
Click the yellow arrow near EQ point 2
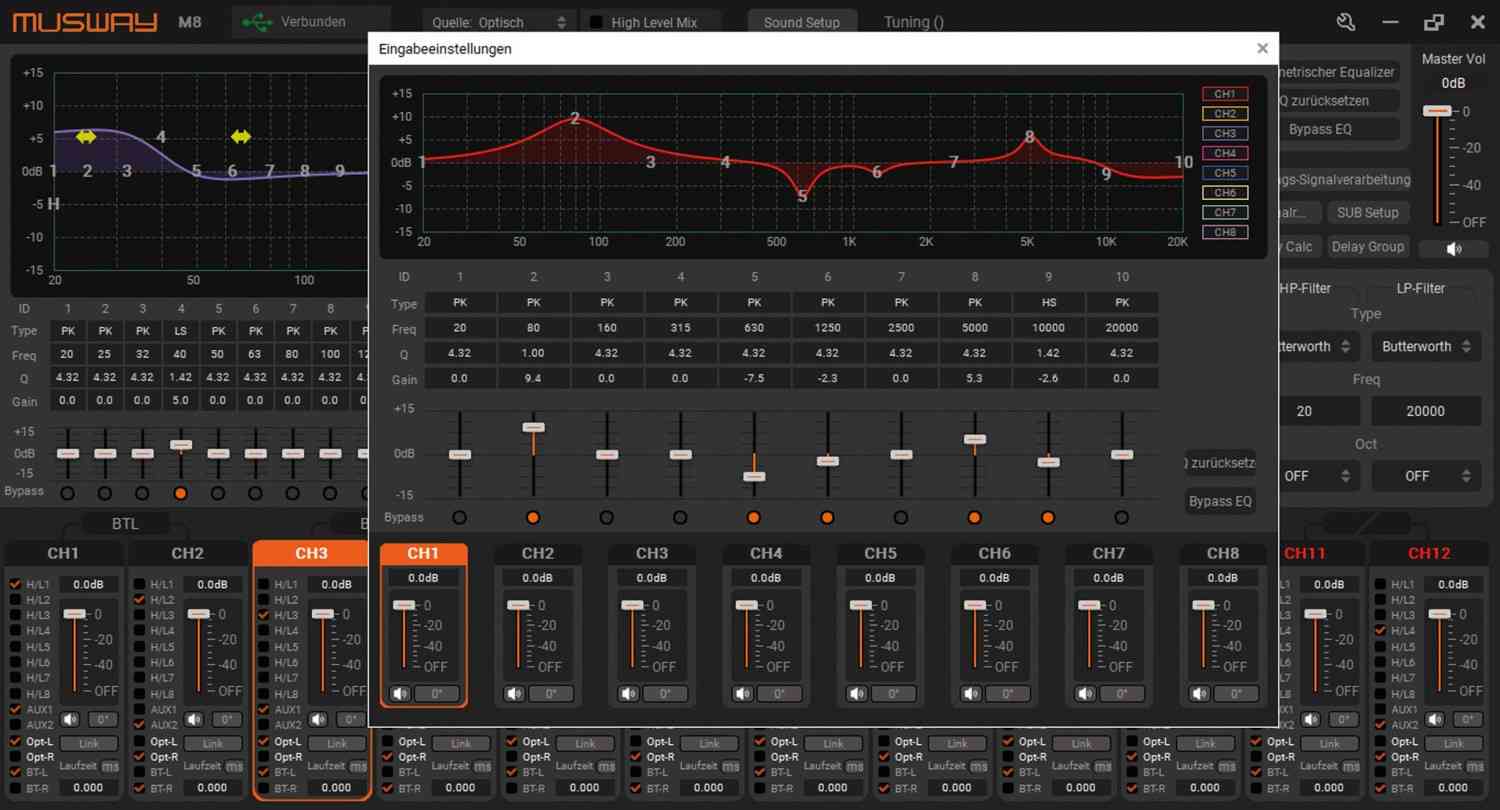(86, 136)
